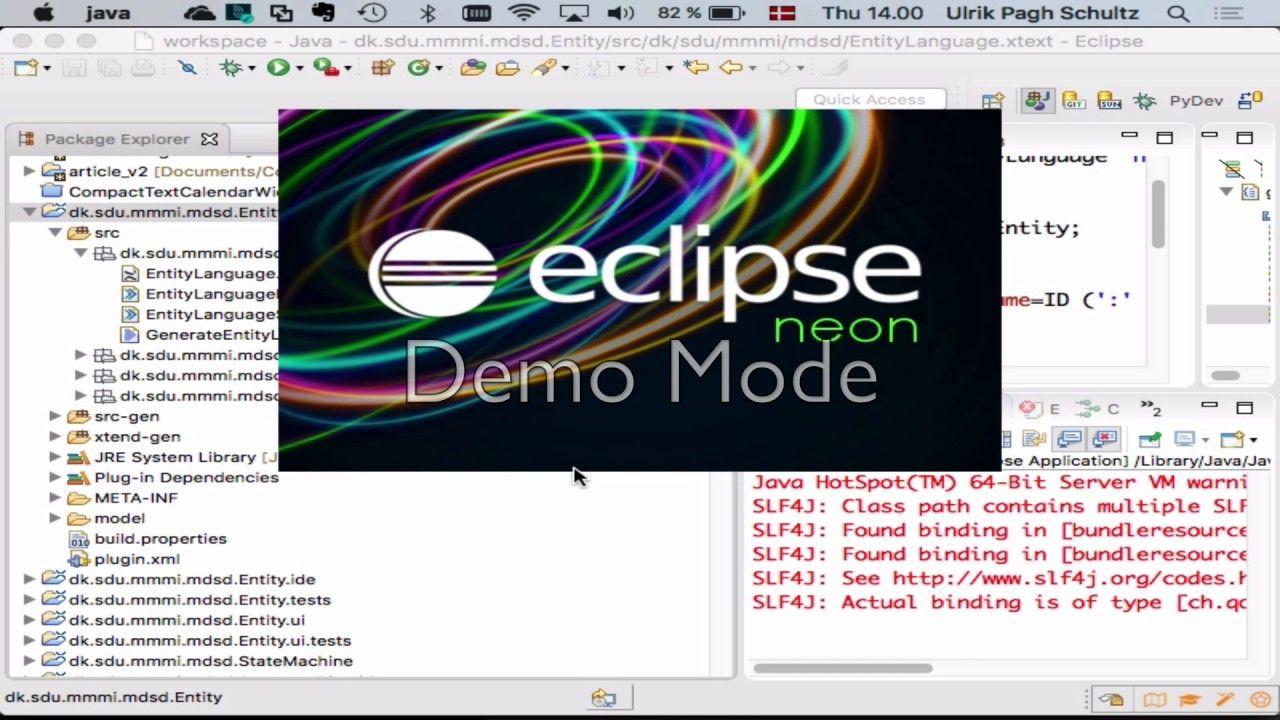The width and height of the screenshot is (1280, 720).
Task: Select the CompactTextCalendarWi... project
Action: 159,192
